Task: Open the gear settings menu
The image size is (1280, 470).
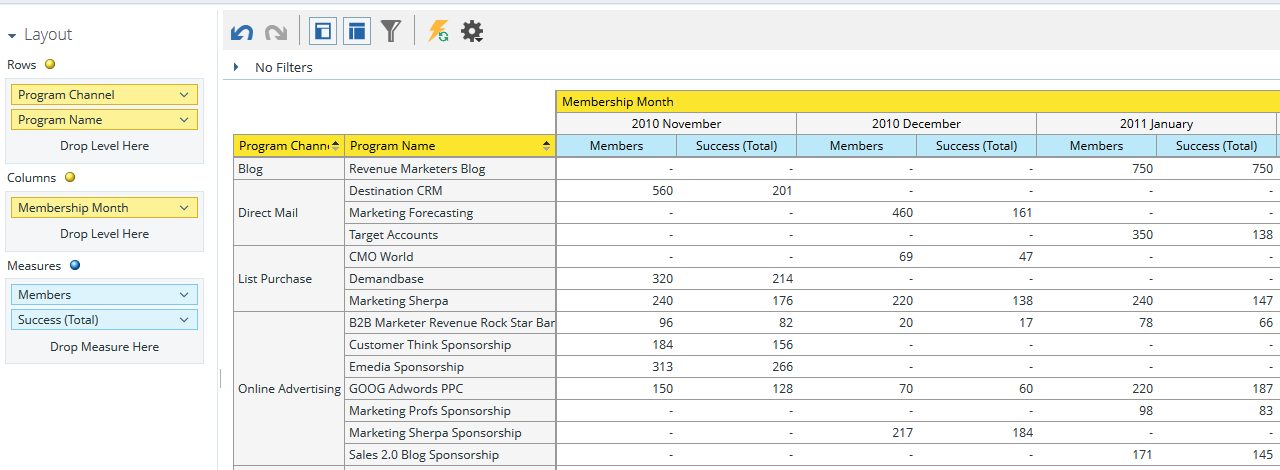Action: [472, 32]
